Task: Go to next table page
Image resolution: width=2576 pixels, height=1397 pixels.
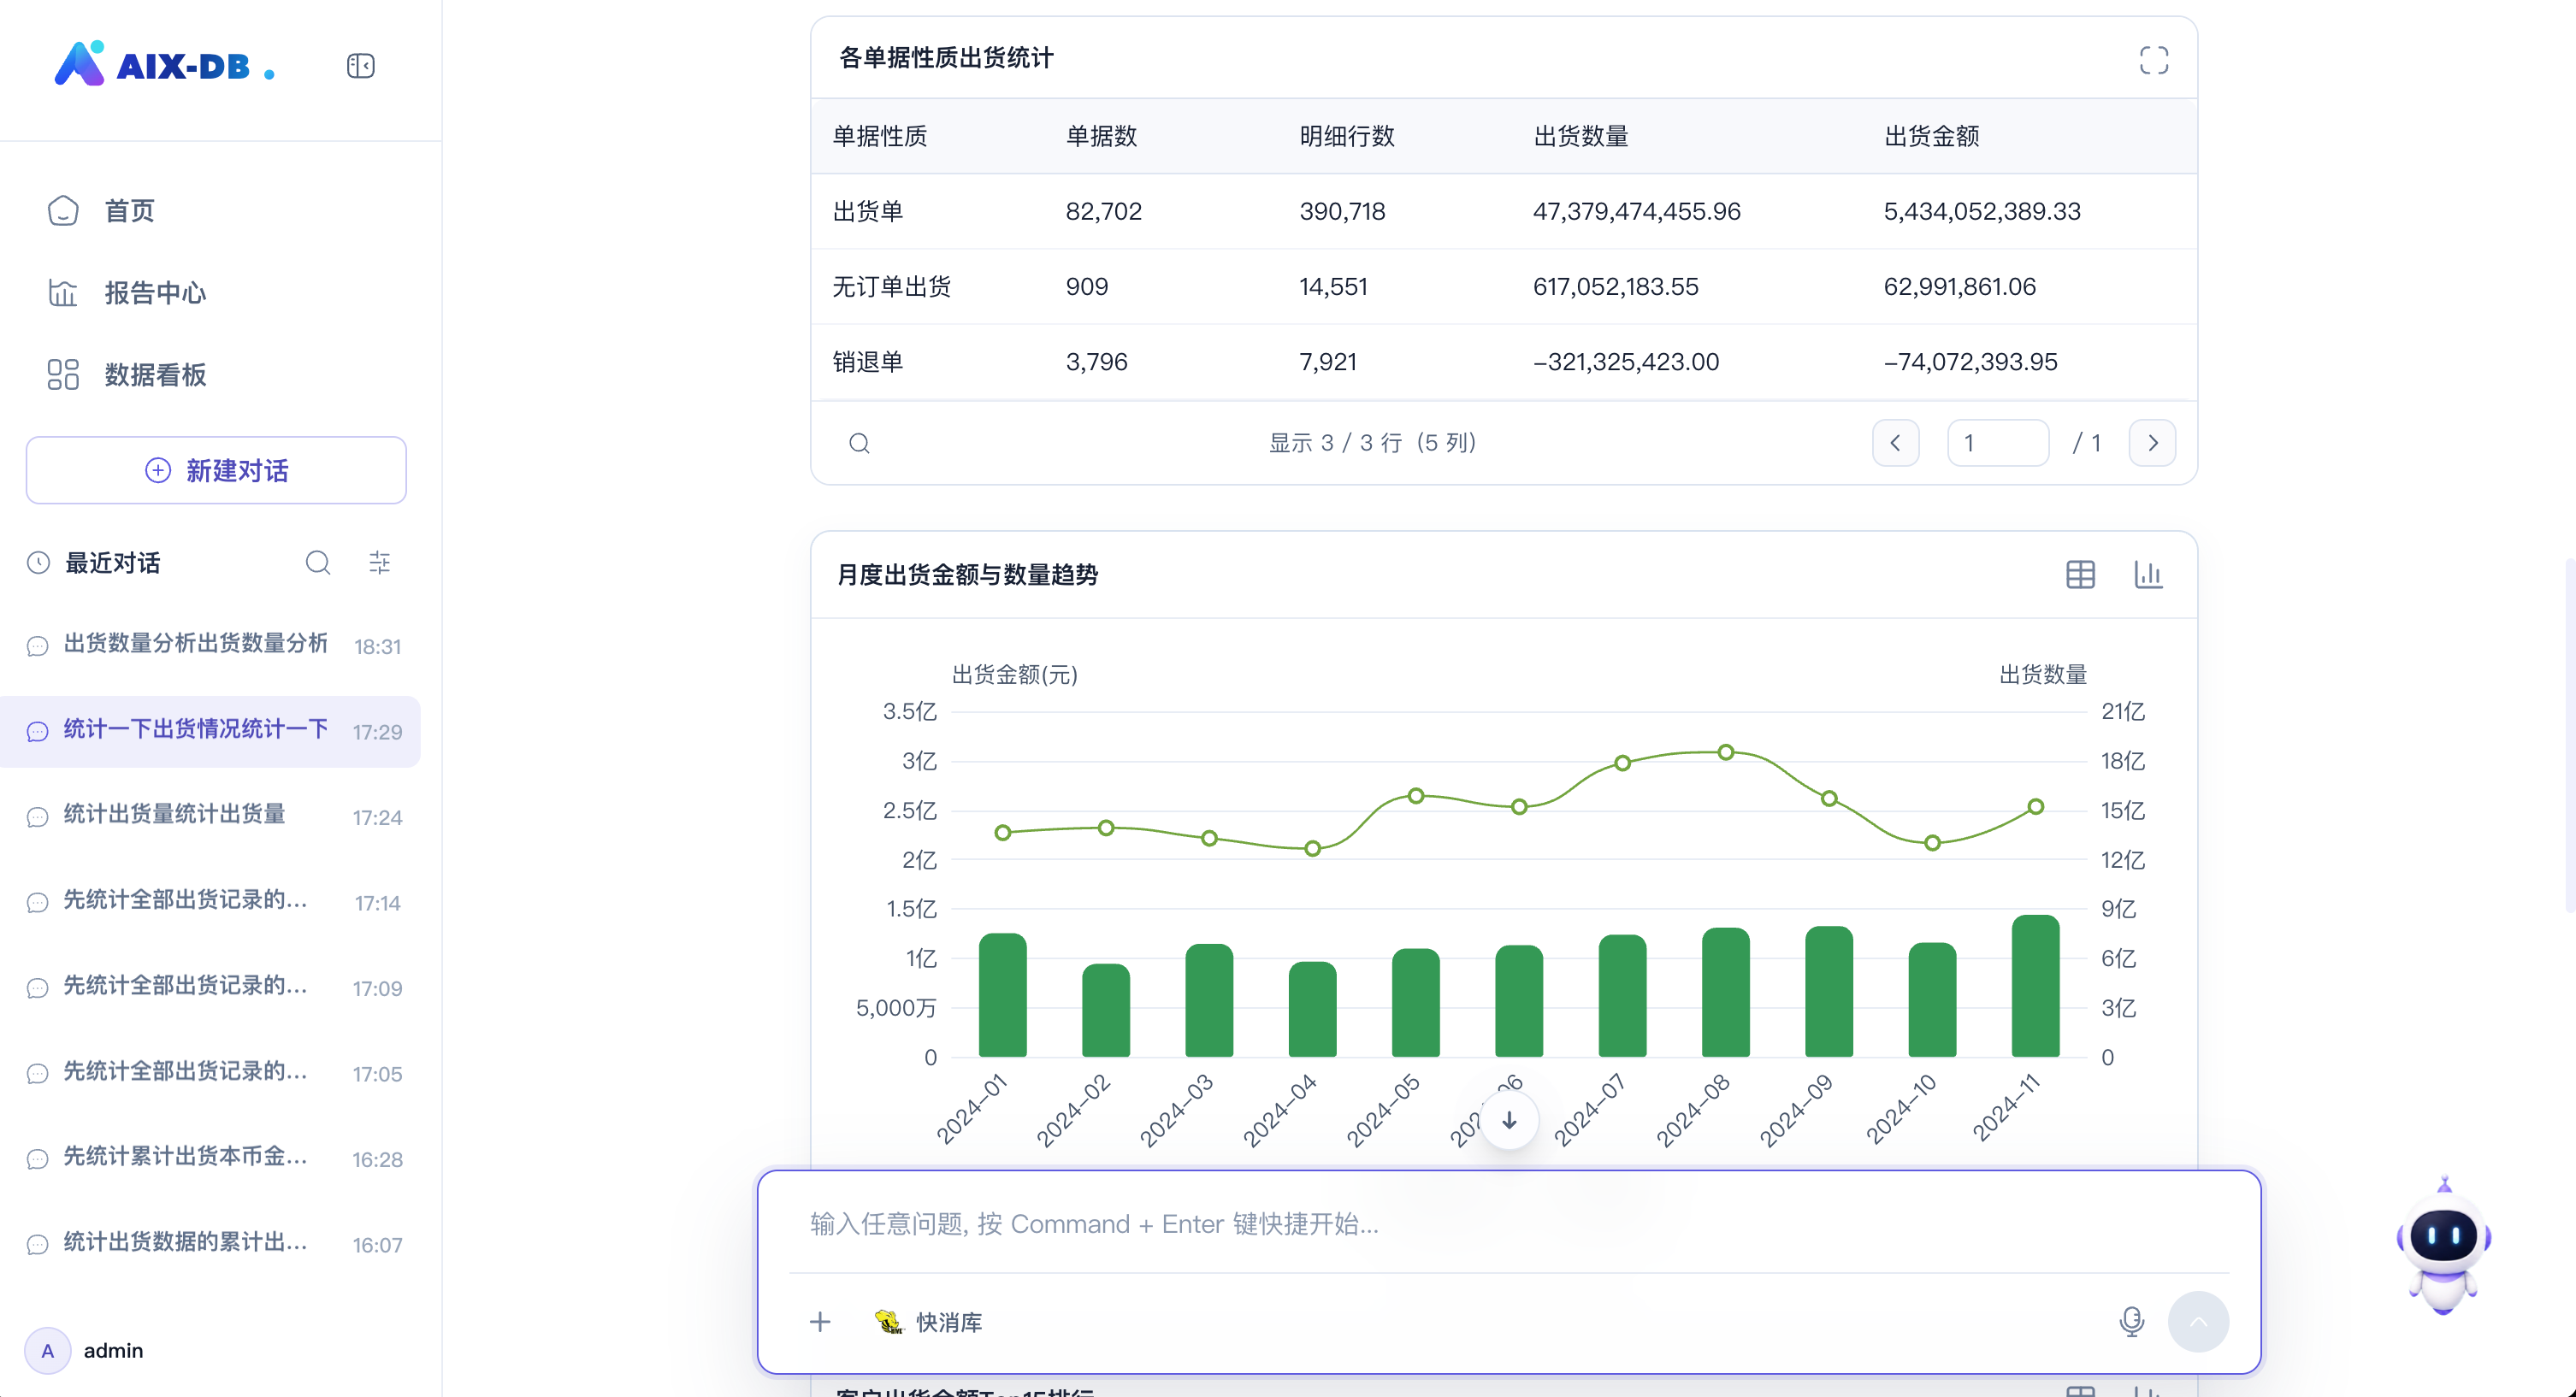Action: point(2152,443)
